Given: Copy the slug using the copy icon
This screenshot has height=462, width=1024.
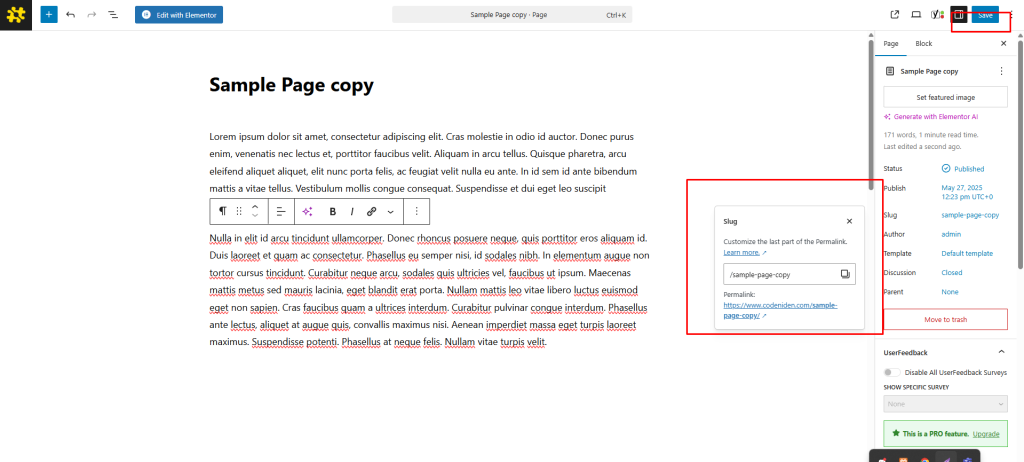Looking at the screenshot, I should point(845,274).
